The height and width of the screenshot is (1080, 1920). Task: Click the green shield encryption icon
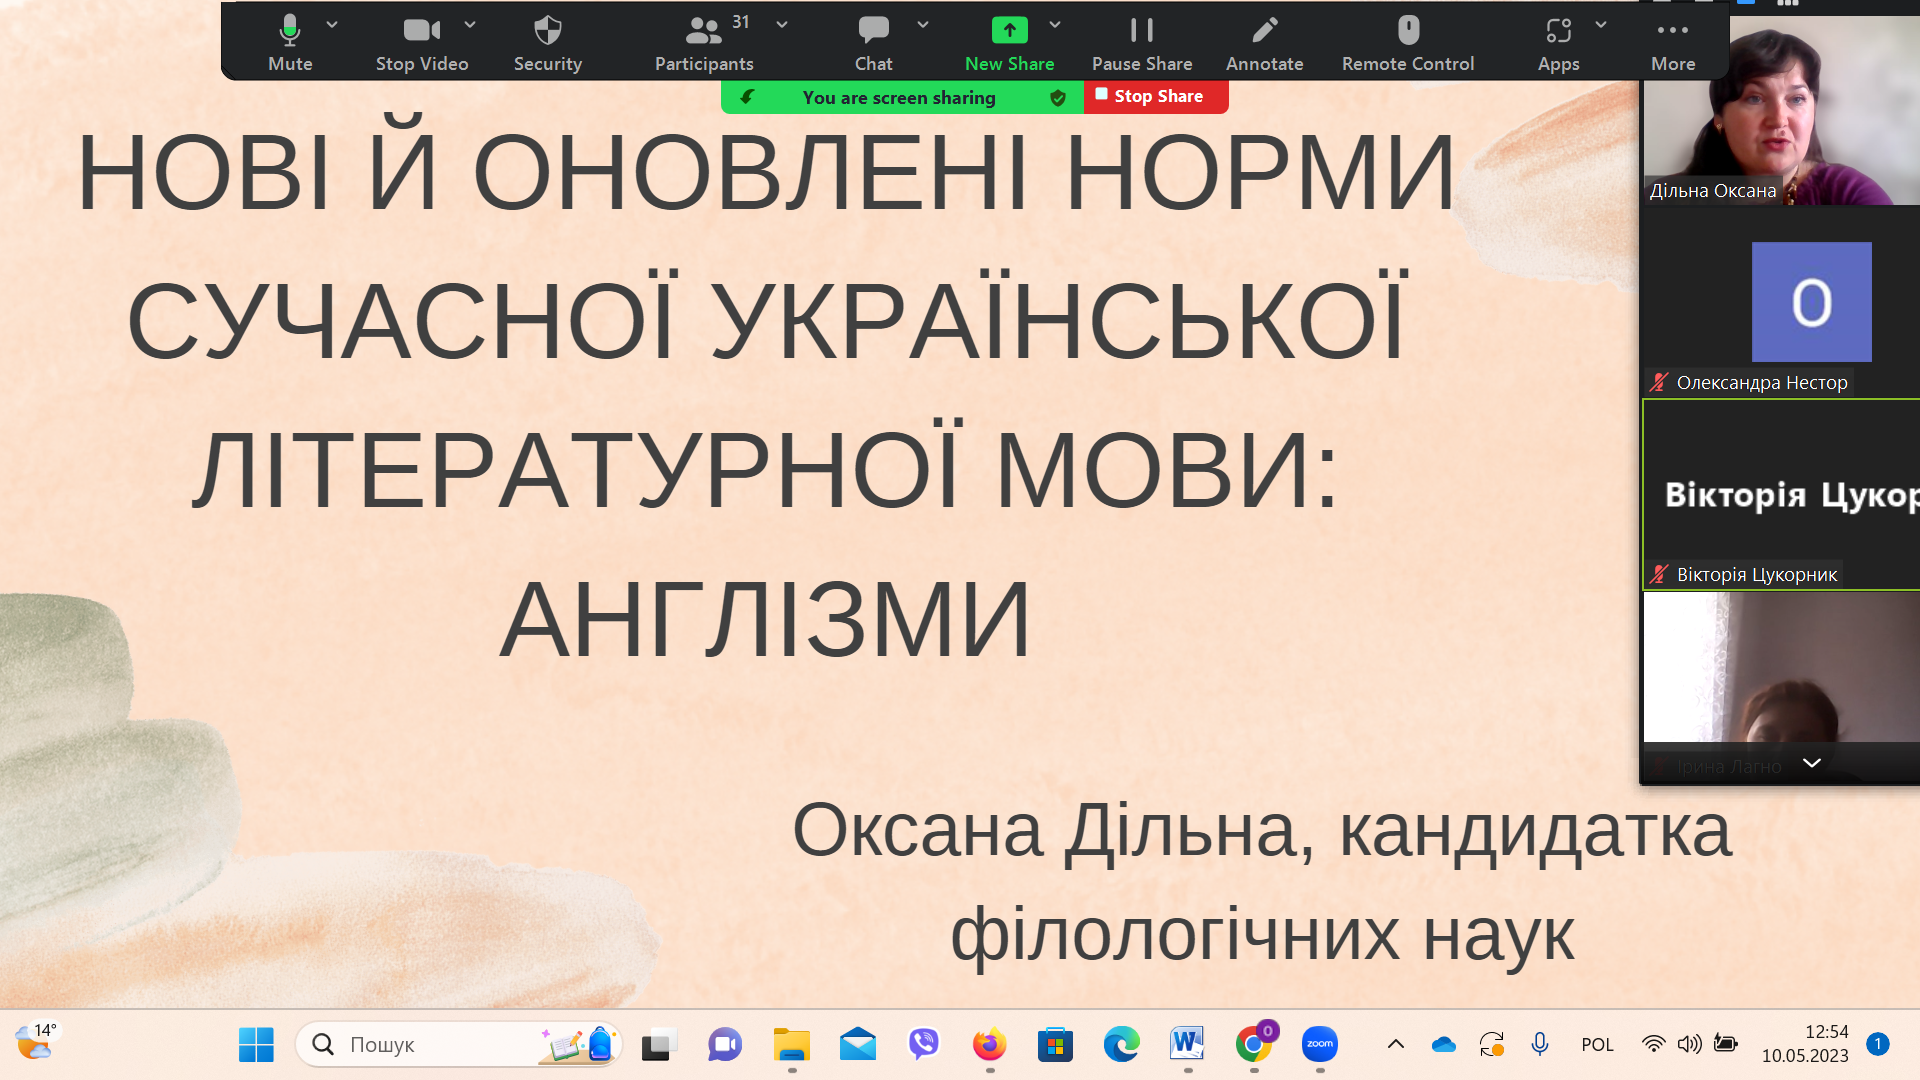pyautogui.click(x=1058, y=97)
